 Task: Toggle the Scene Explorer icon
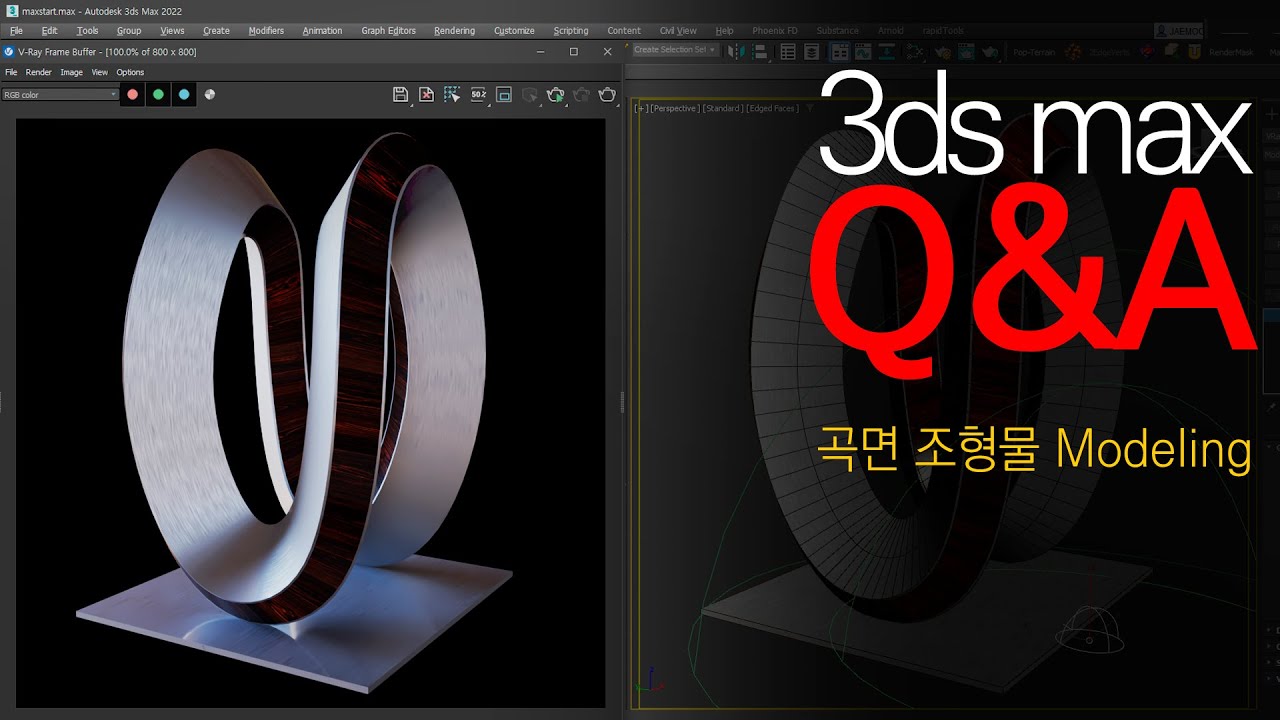(788, 50)
